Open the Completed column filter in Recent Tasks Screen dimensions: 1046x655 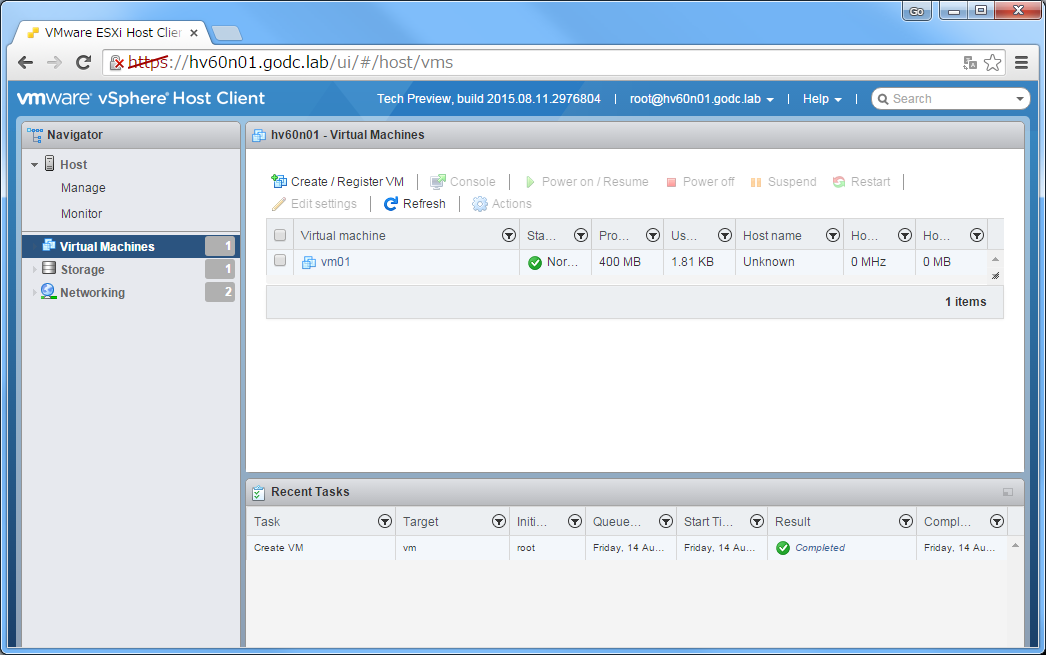pos(997,521)
